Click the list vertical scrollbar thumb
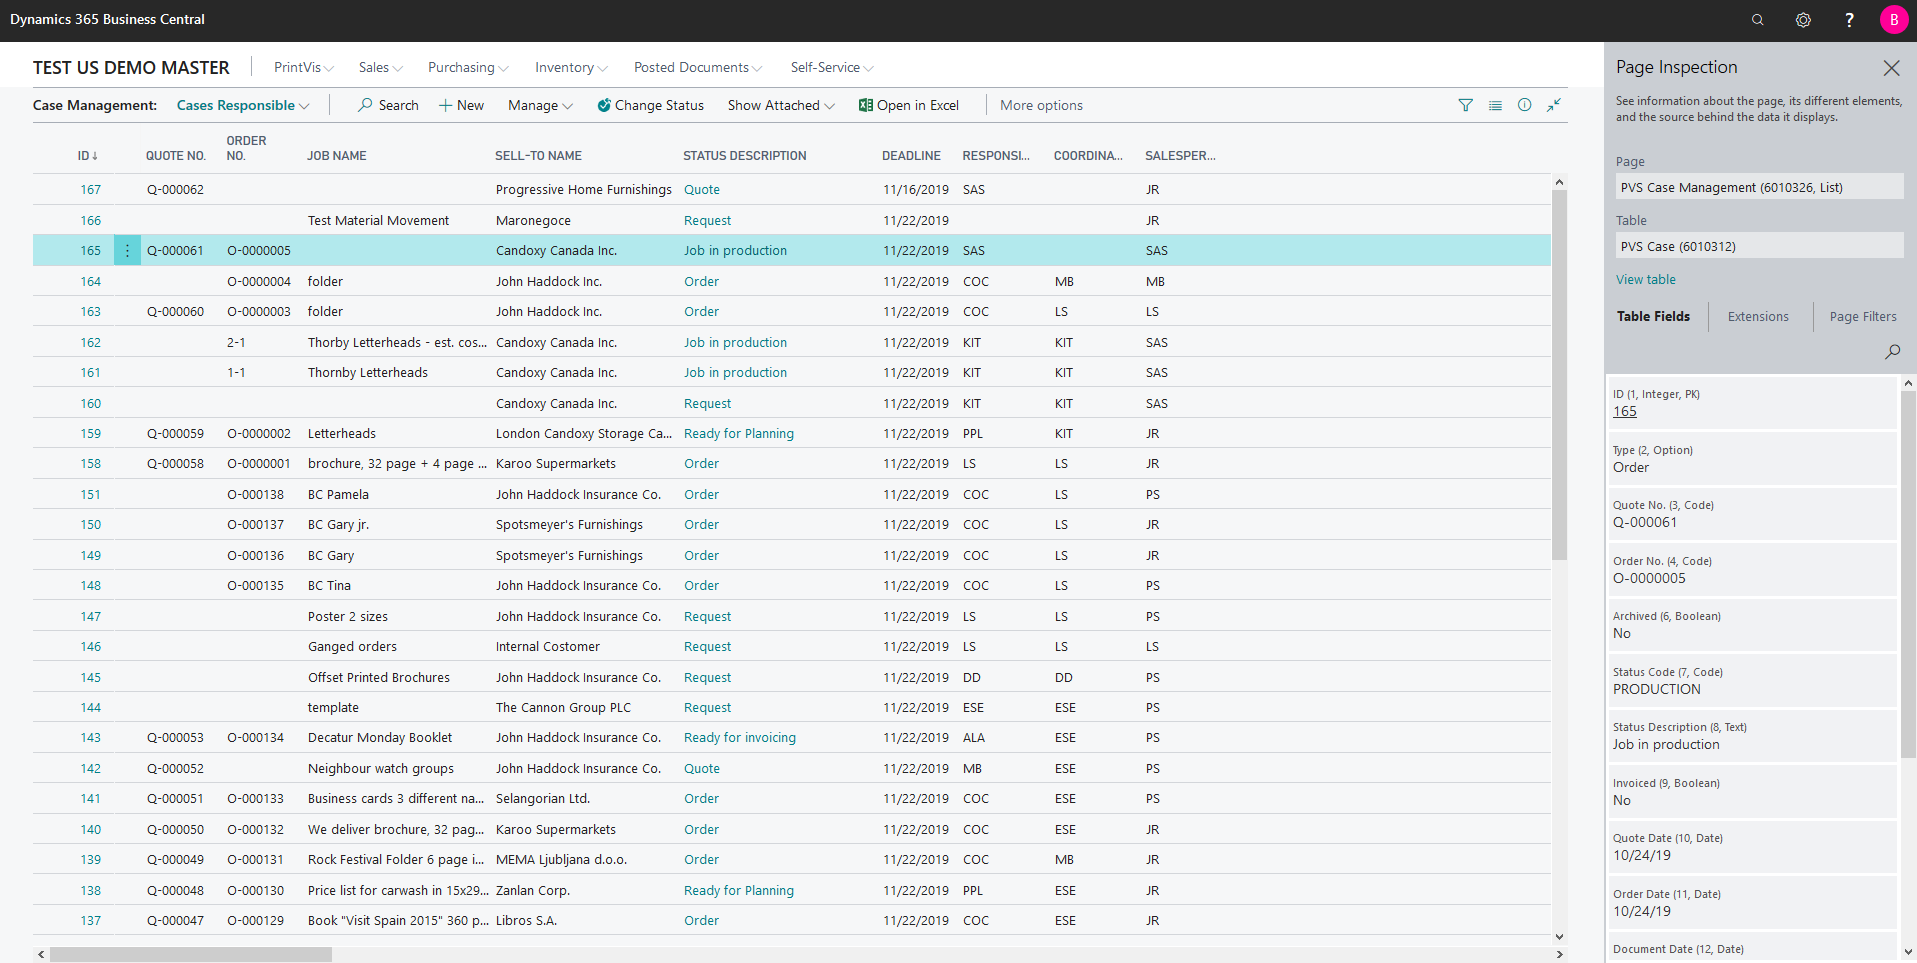 [x=1559, y=375]
